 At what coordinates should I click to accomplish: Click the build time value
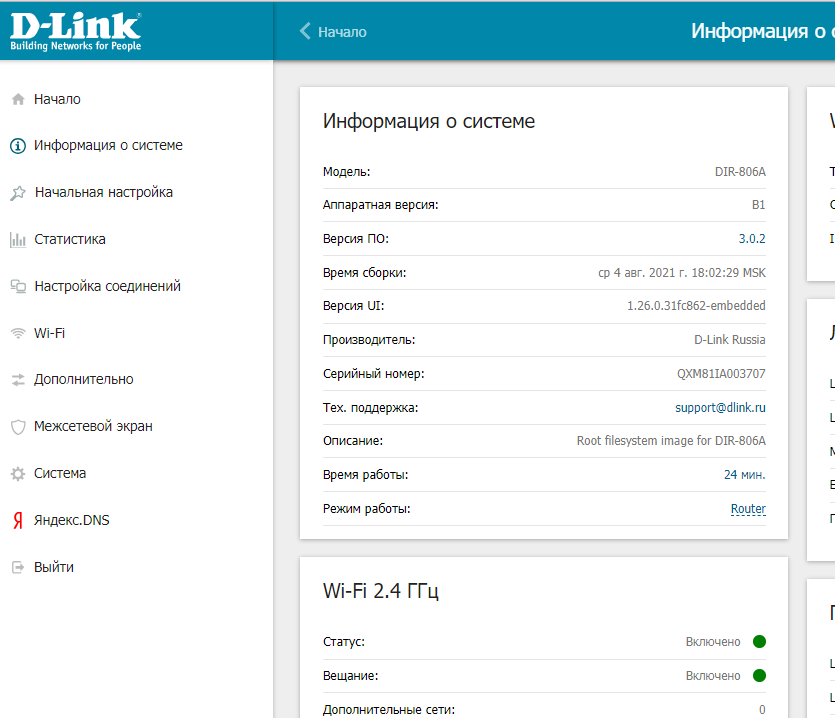[682, 273]
